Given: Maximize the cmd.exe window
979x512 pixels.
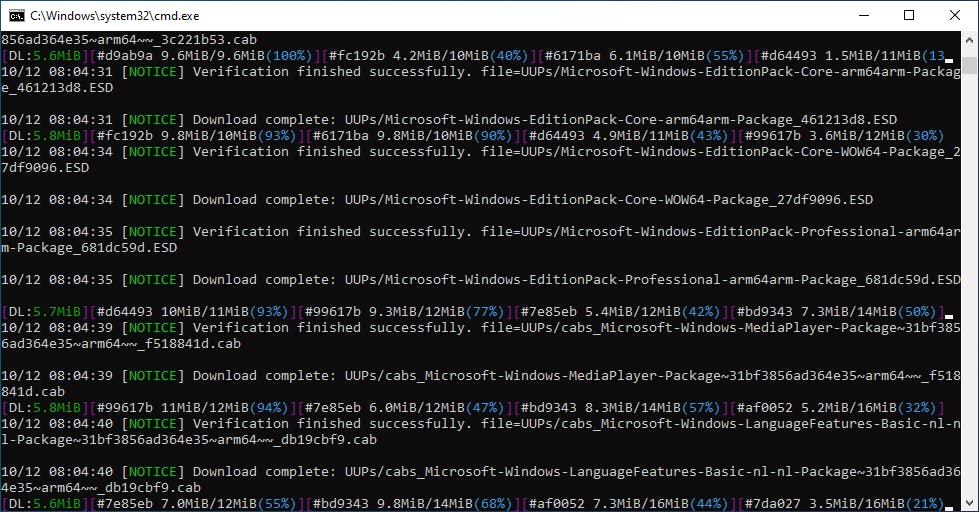Looking at the screenshot, I should (x=909, y=16).
